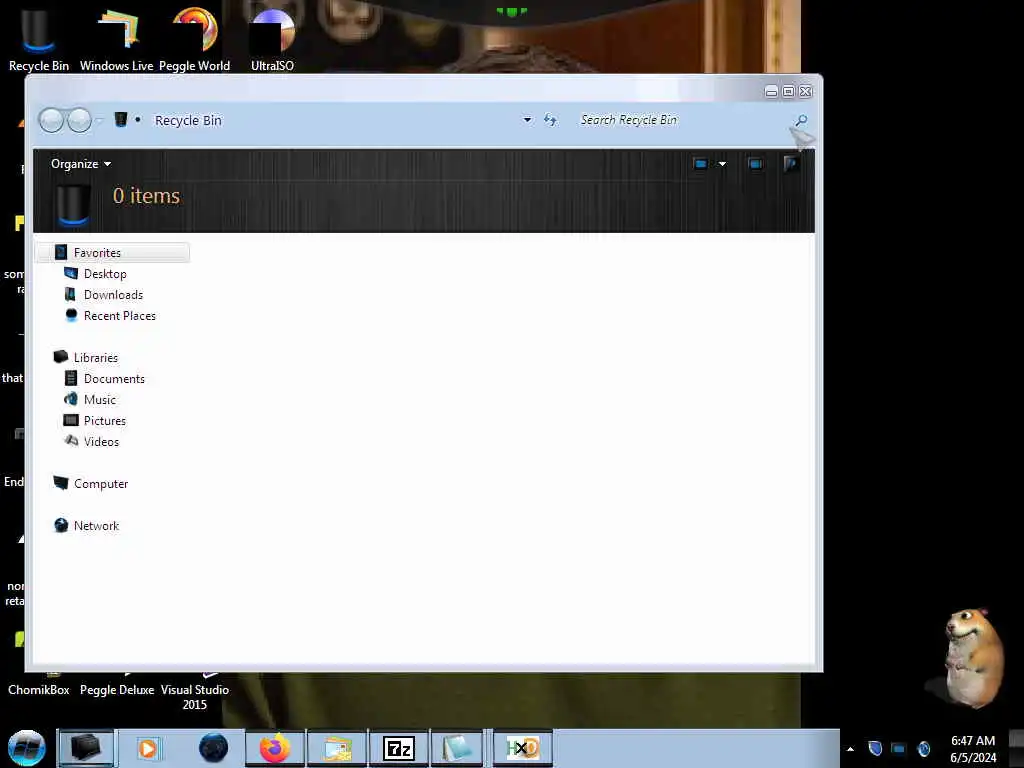Click the Desktop icon in Favorites
This screenshot has width=1024, height=768.
[x=71, y=273]
